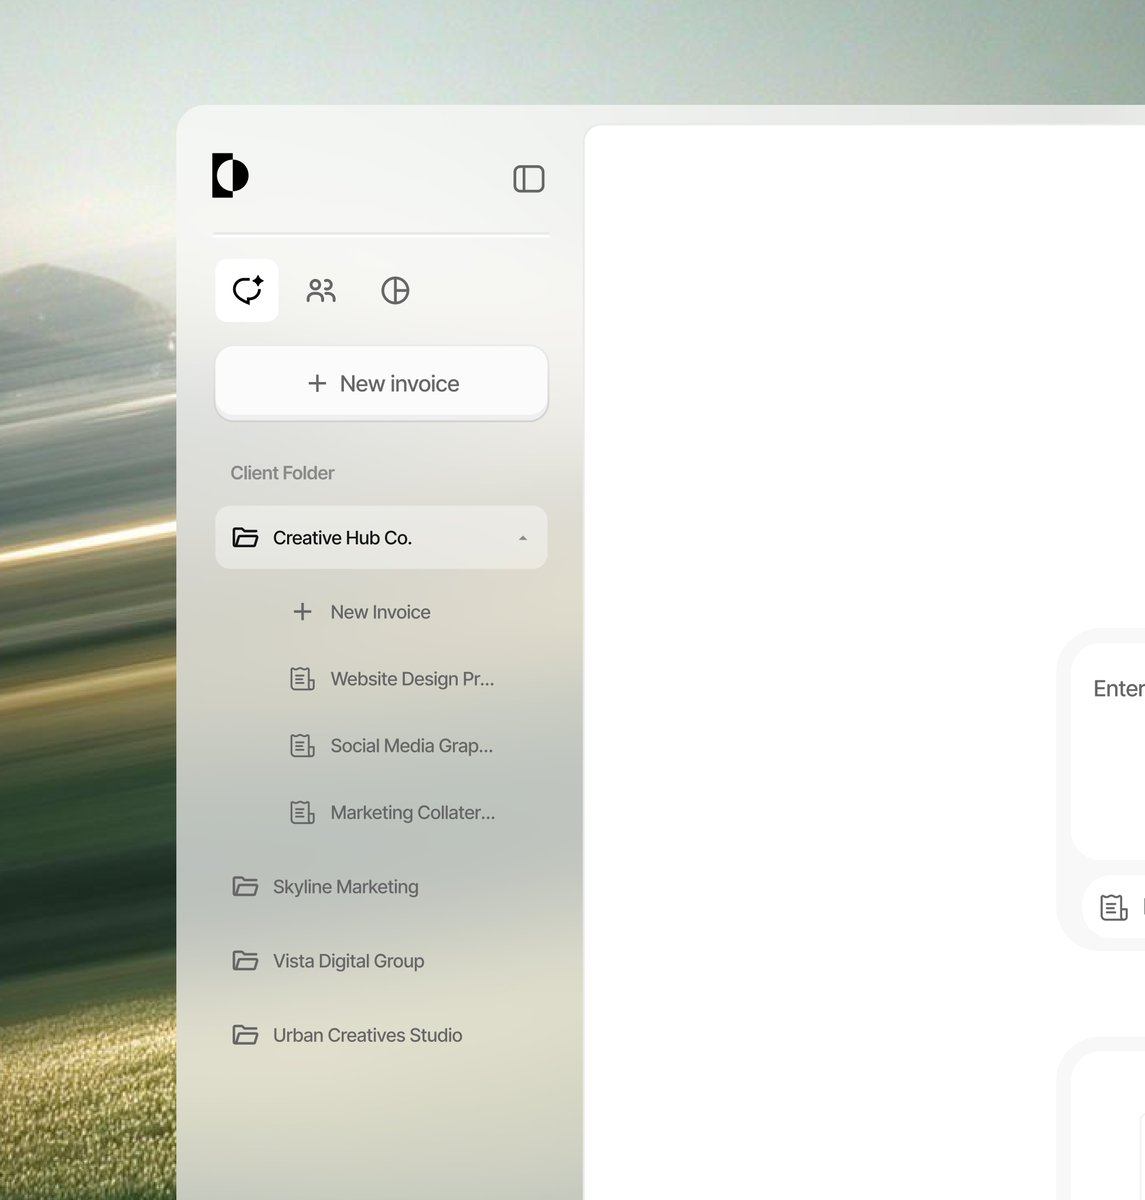Click plus icon beside nested New Invoice
The width and height of the screenshot is (1145, 1200).
(302, 611)
